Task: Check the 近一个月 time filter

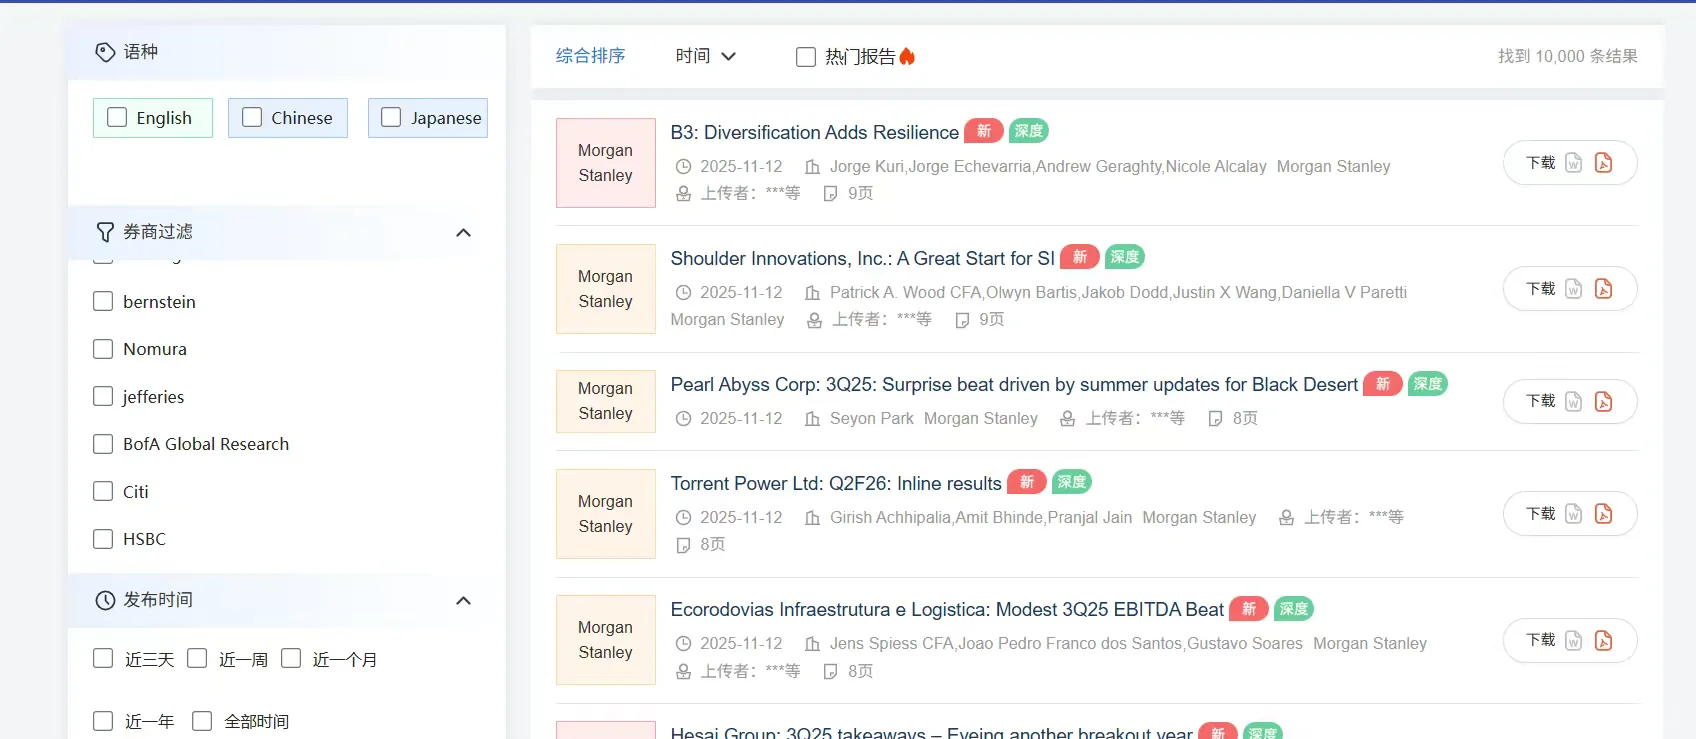Action: point(291,658)
